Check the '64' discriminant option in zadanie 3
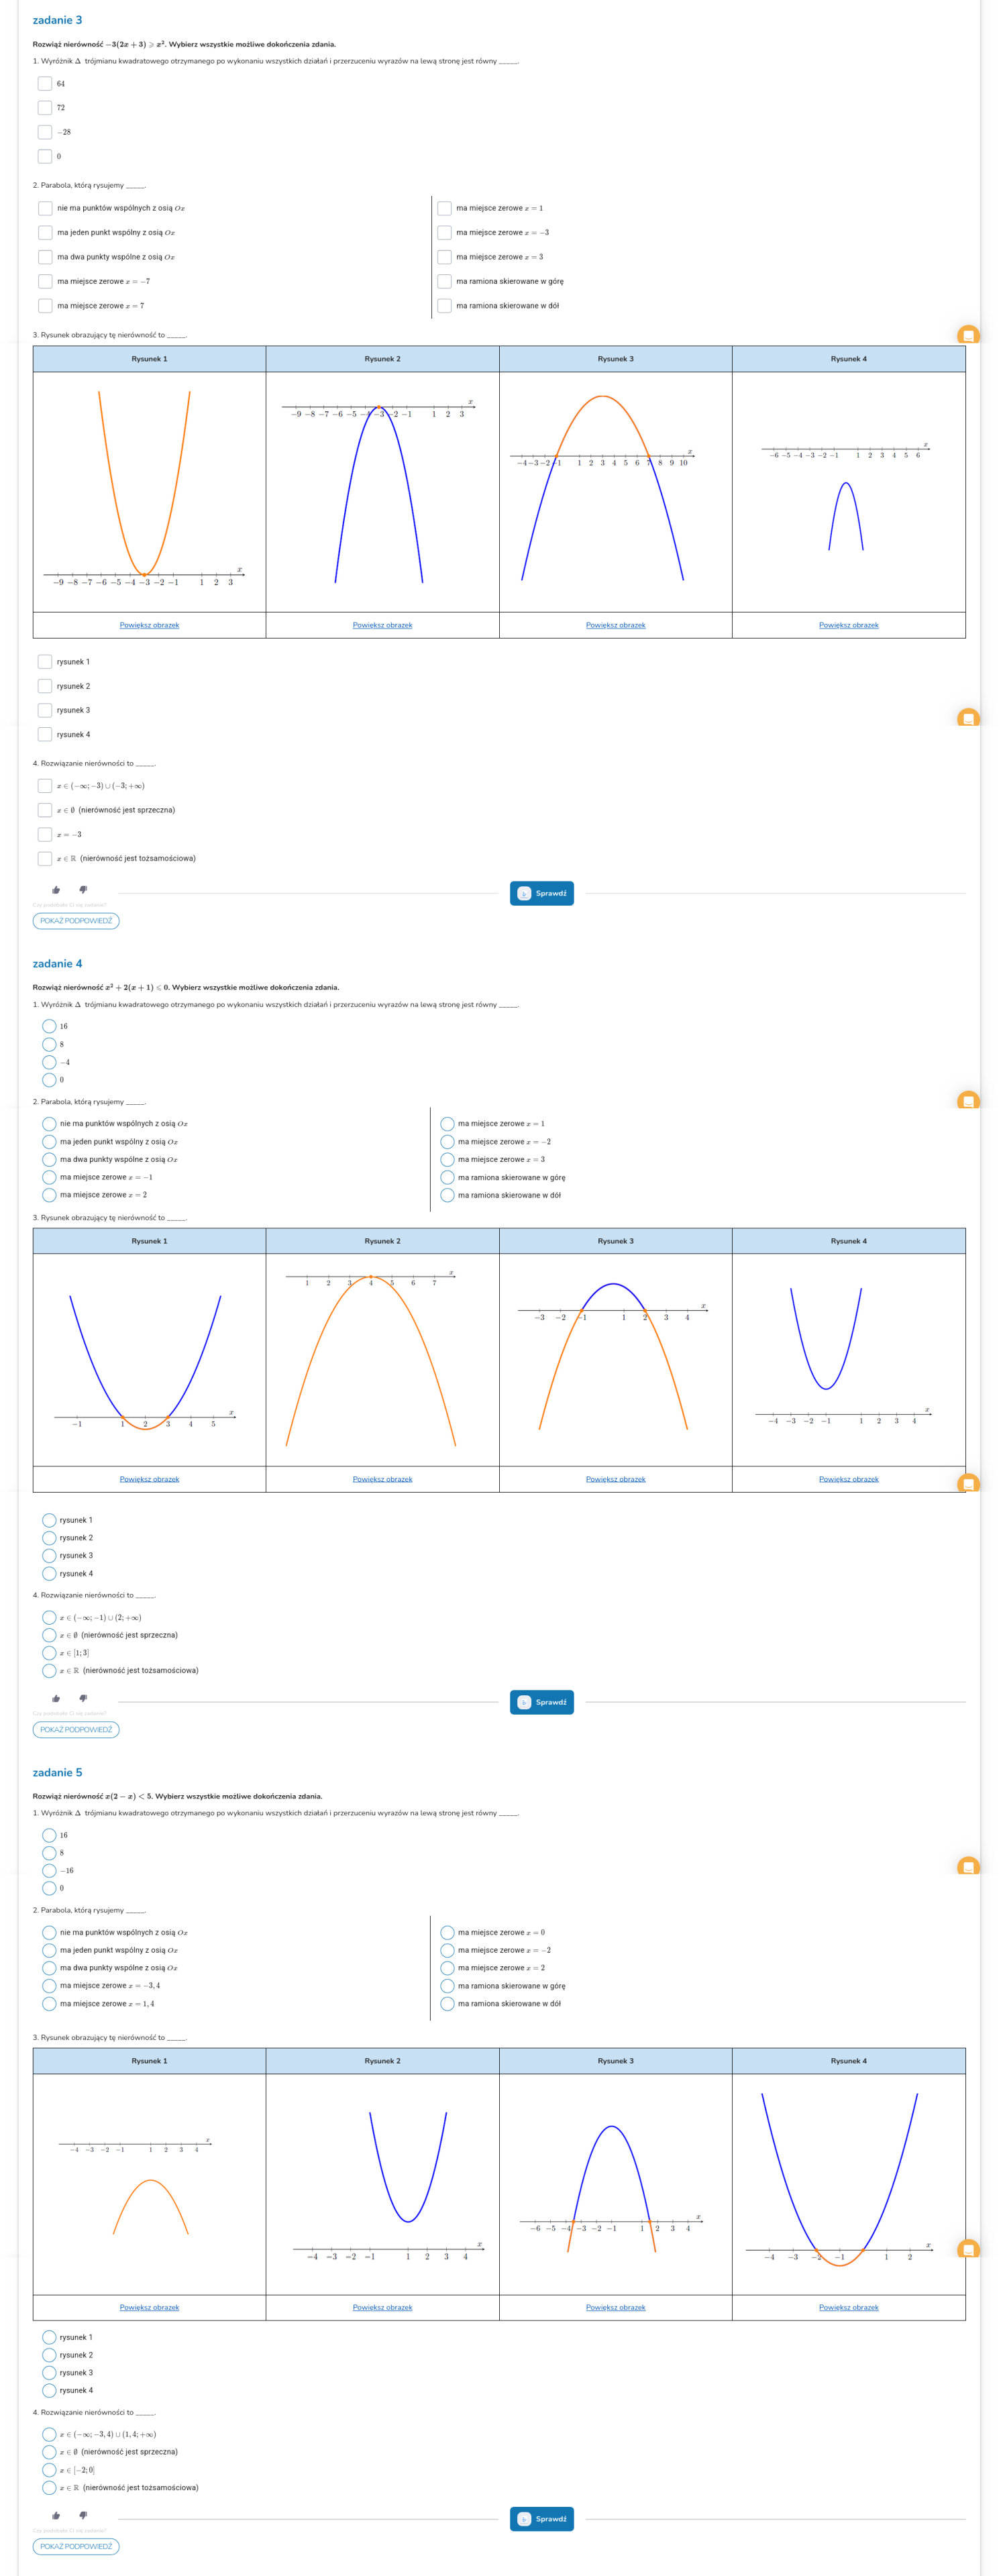Image resolution: width=1003 pixels, height=2576 pixels. point(45,84)
